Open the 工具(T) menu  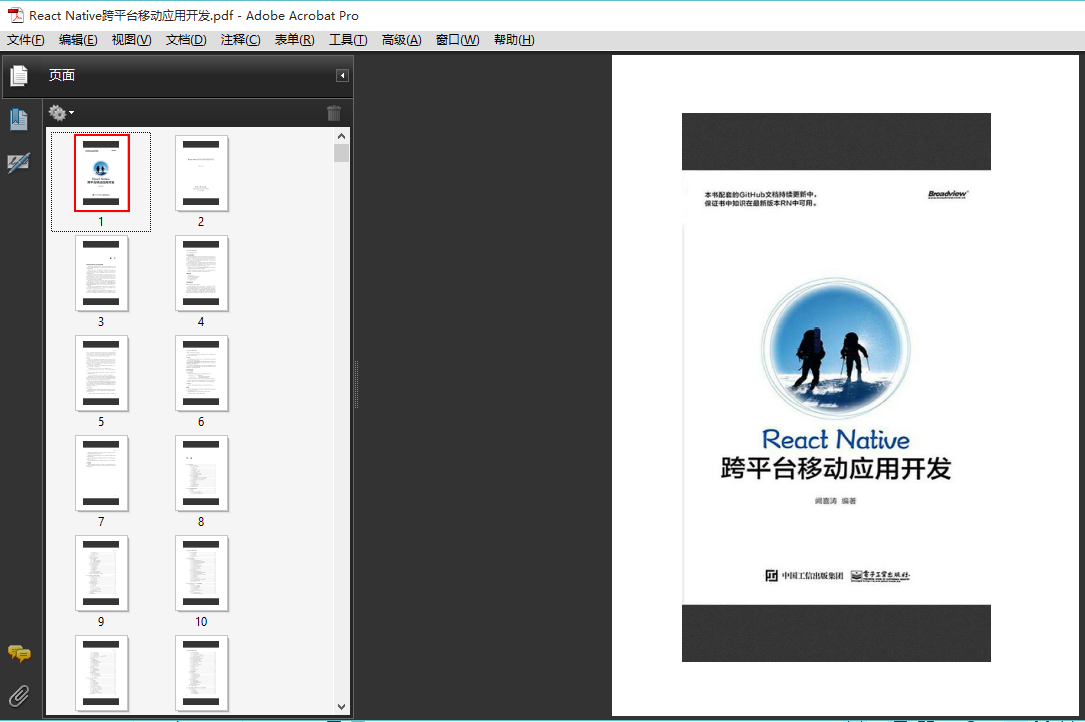point(348,40)
